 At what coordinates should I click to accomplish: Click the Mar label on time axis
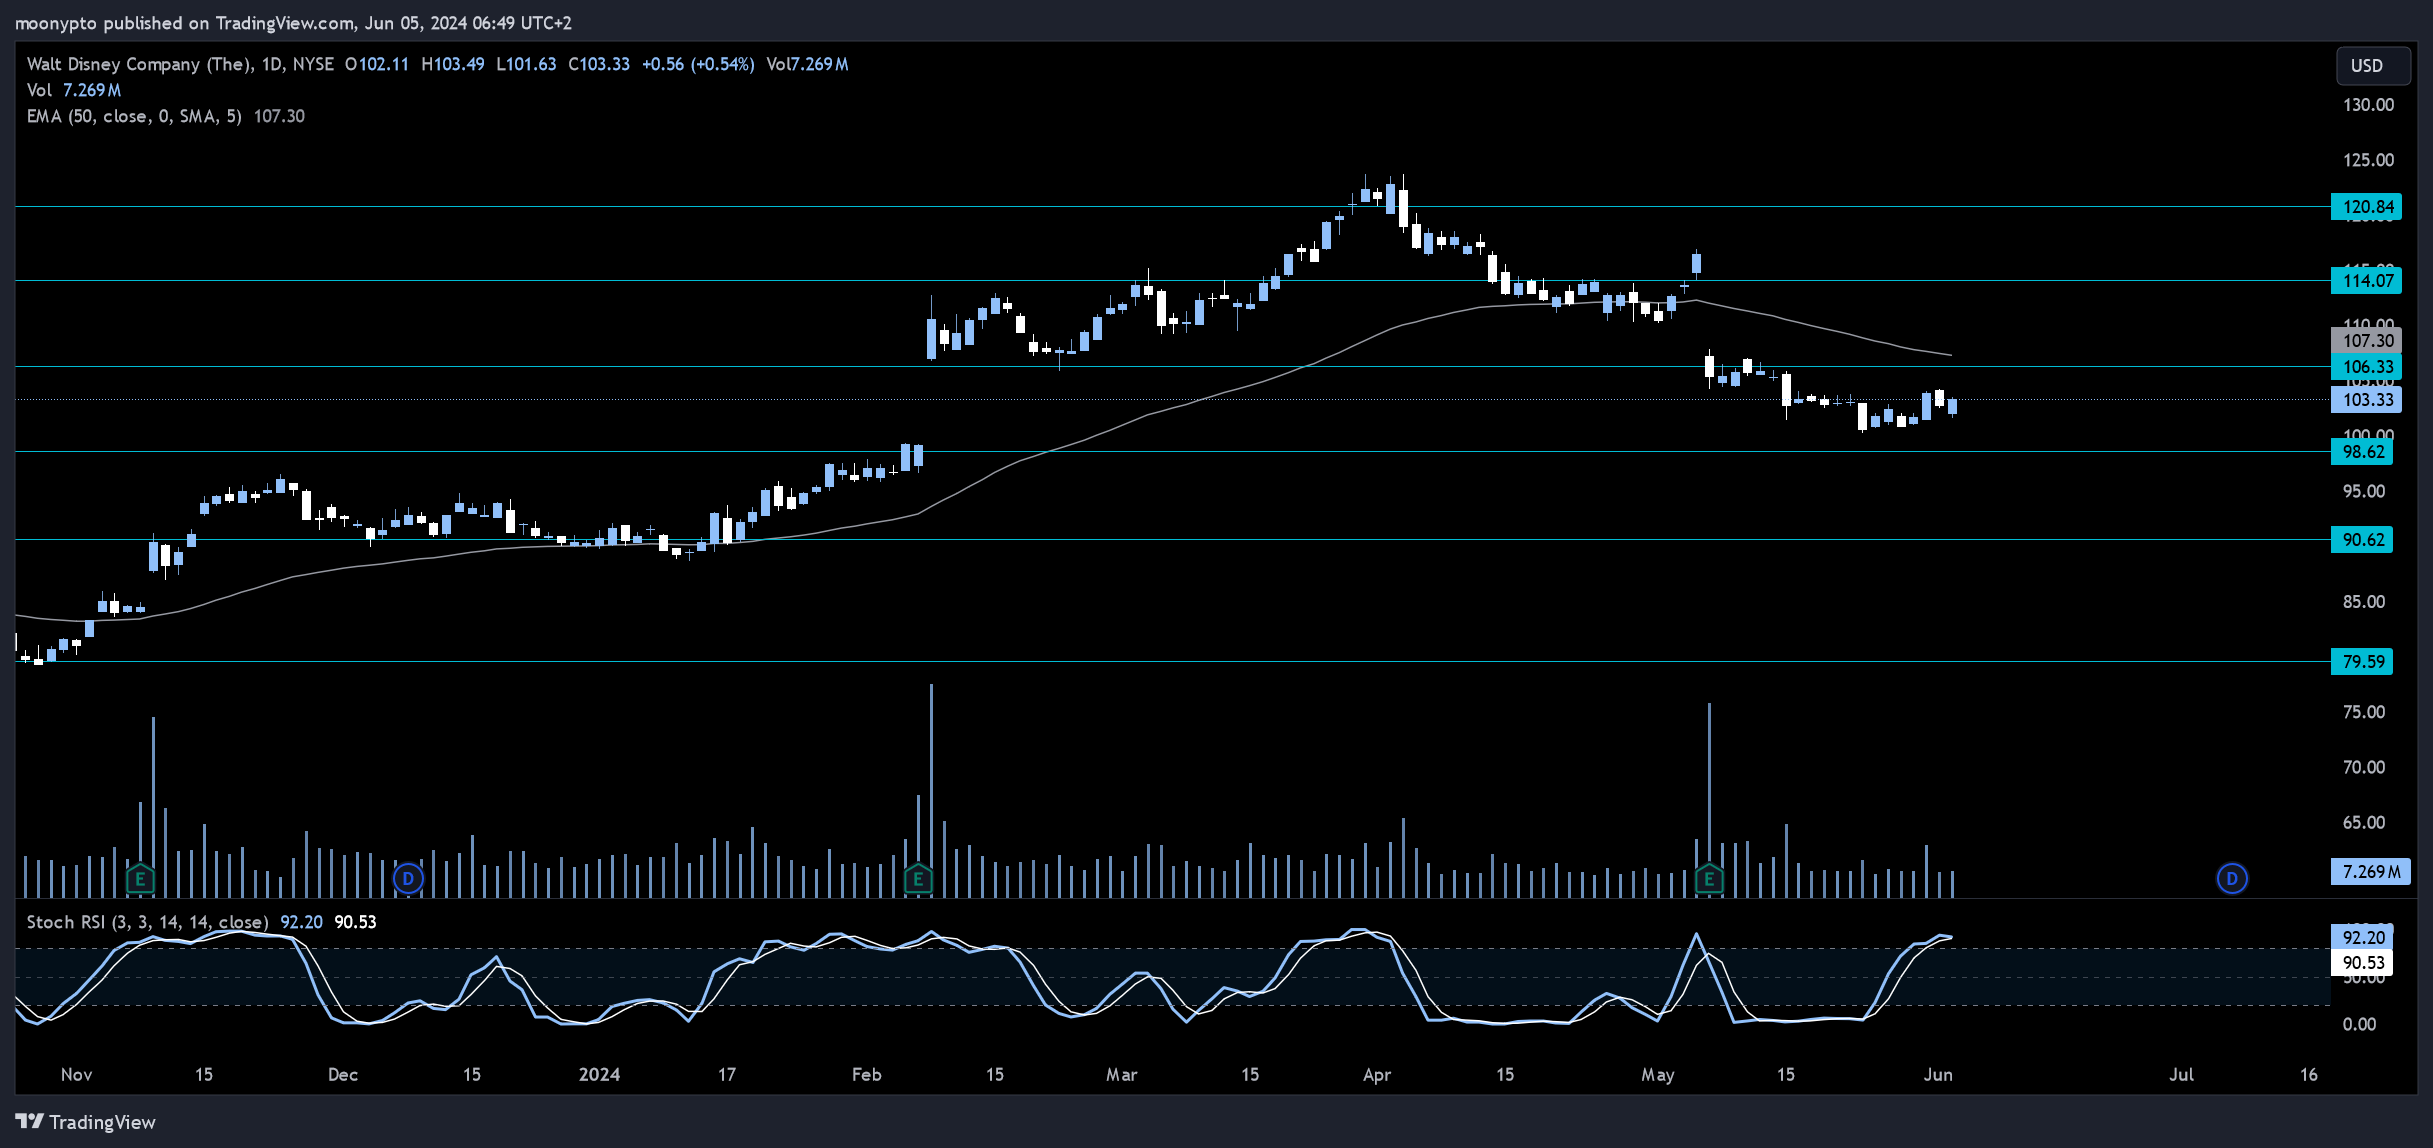1121,1074
